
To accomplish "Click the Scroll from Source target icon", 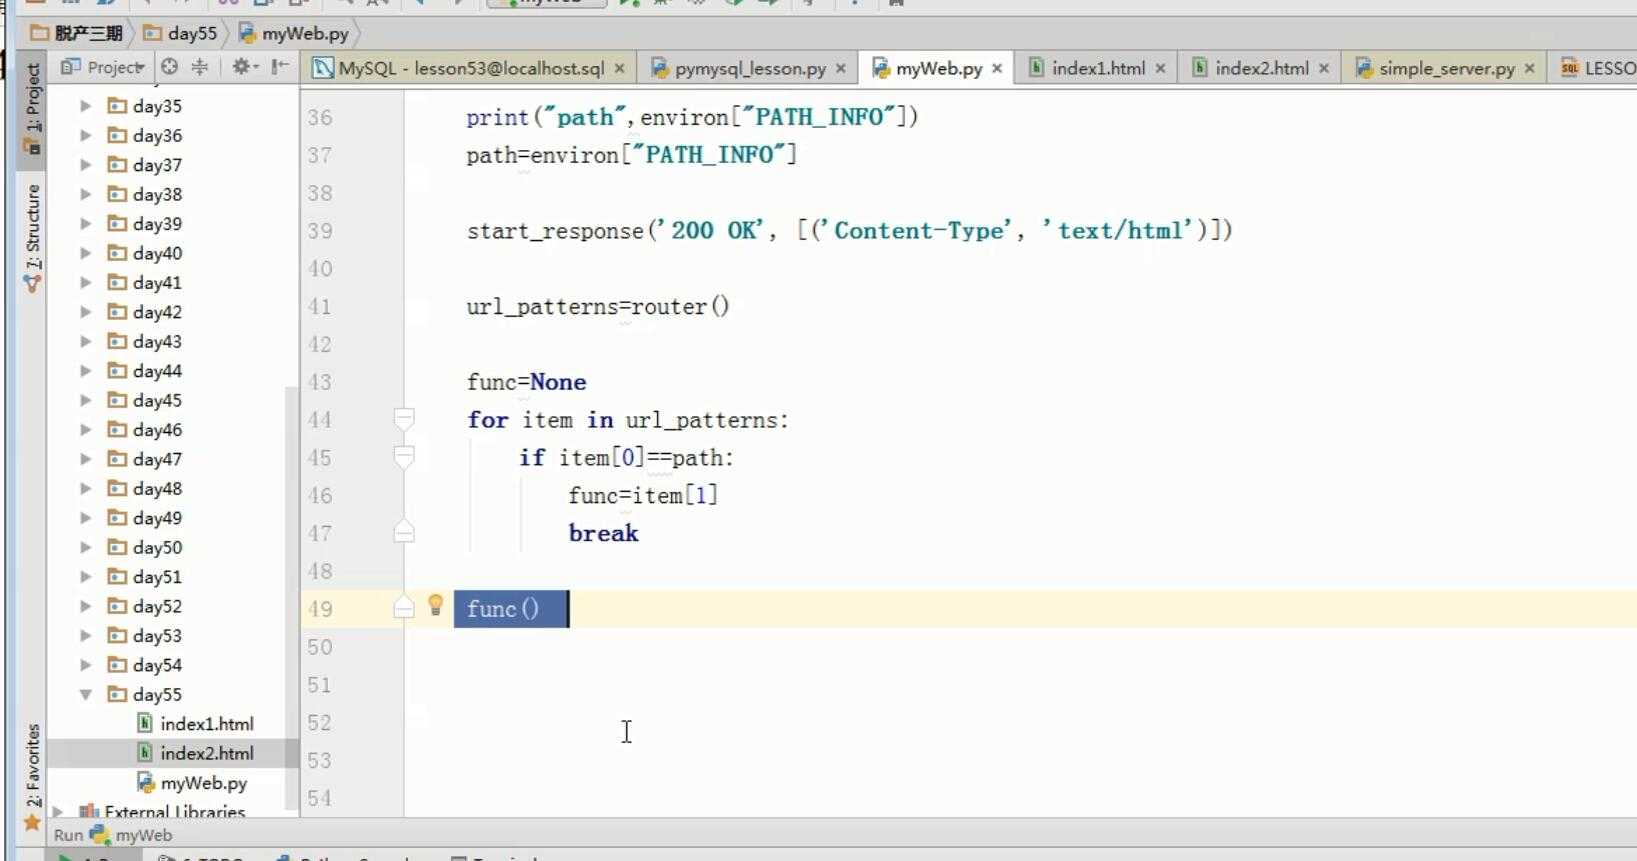I will pyautogui.click(x=170, y=67).
